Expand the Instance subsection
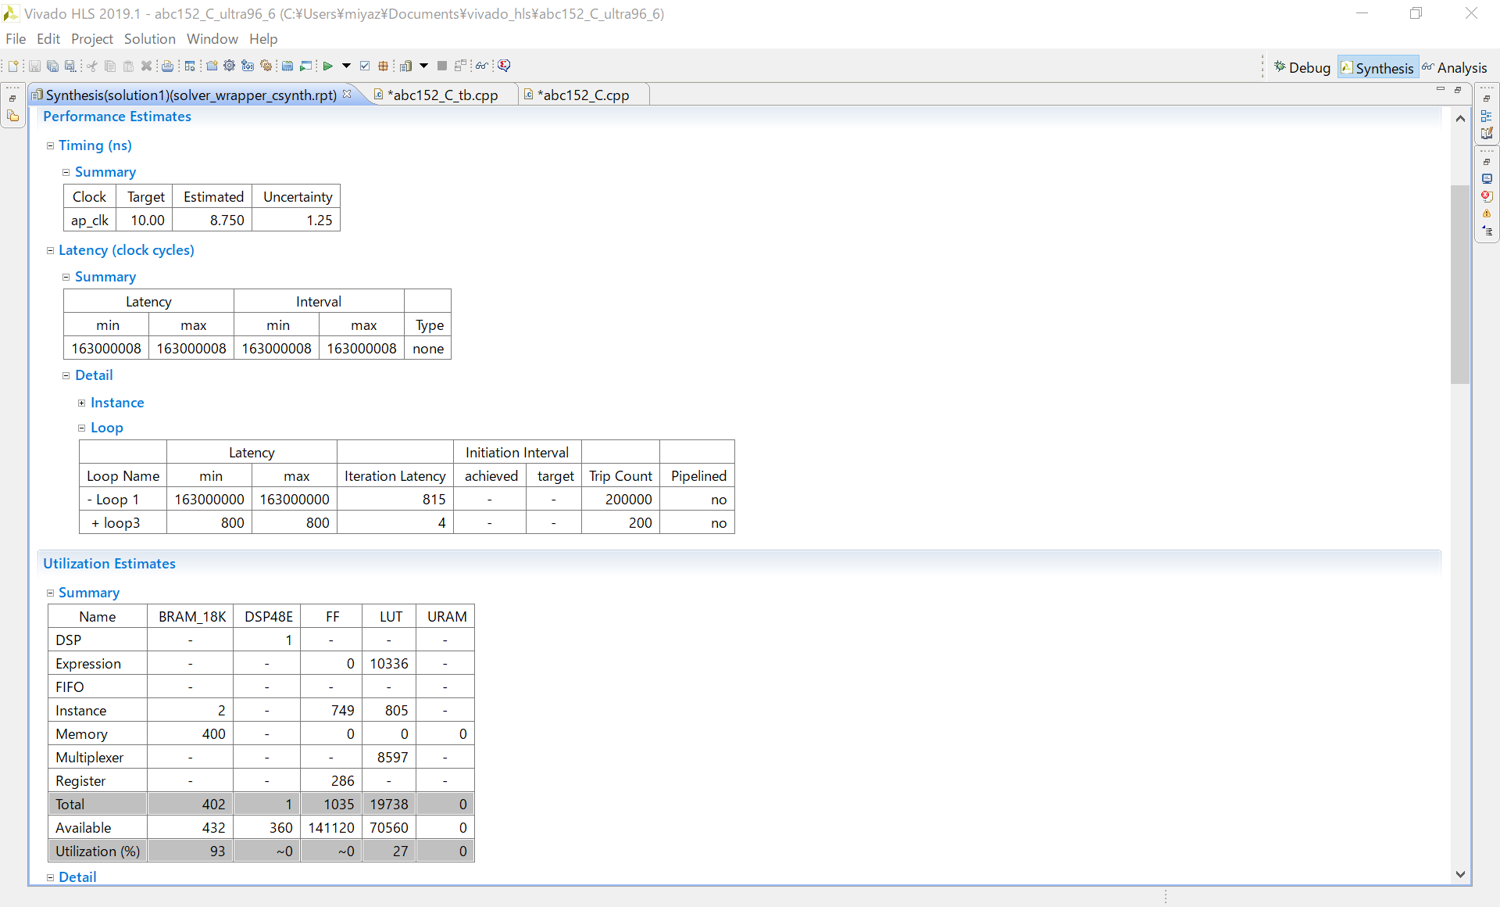Viewport: 1500px width, 907px height. [82, 403]
